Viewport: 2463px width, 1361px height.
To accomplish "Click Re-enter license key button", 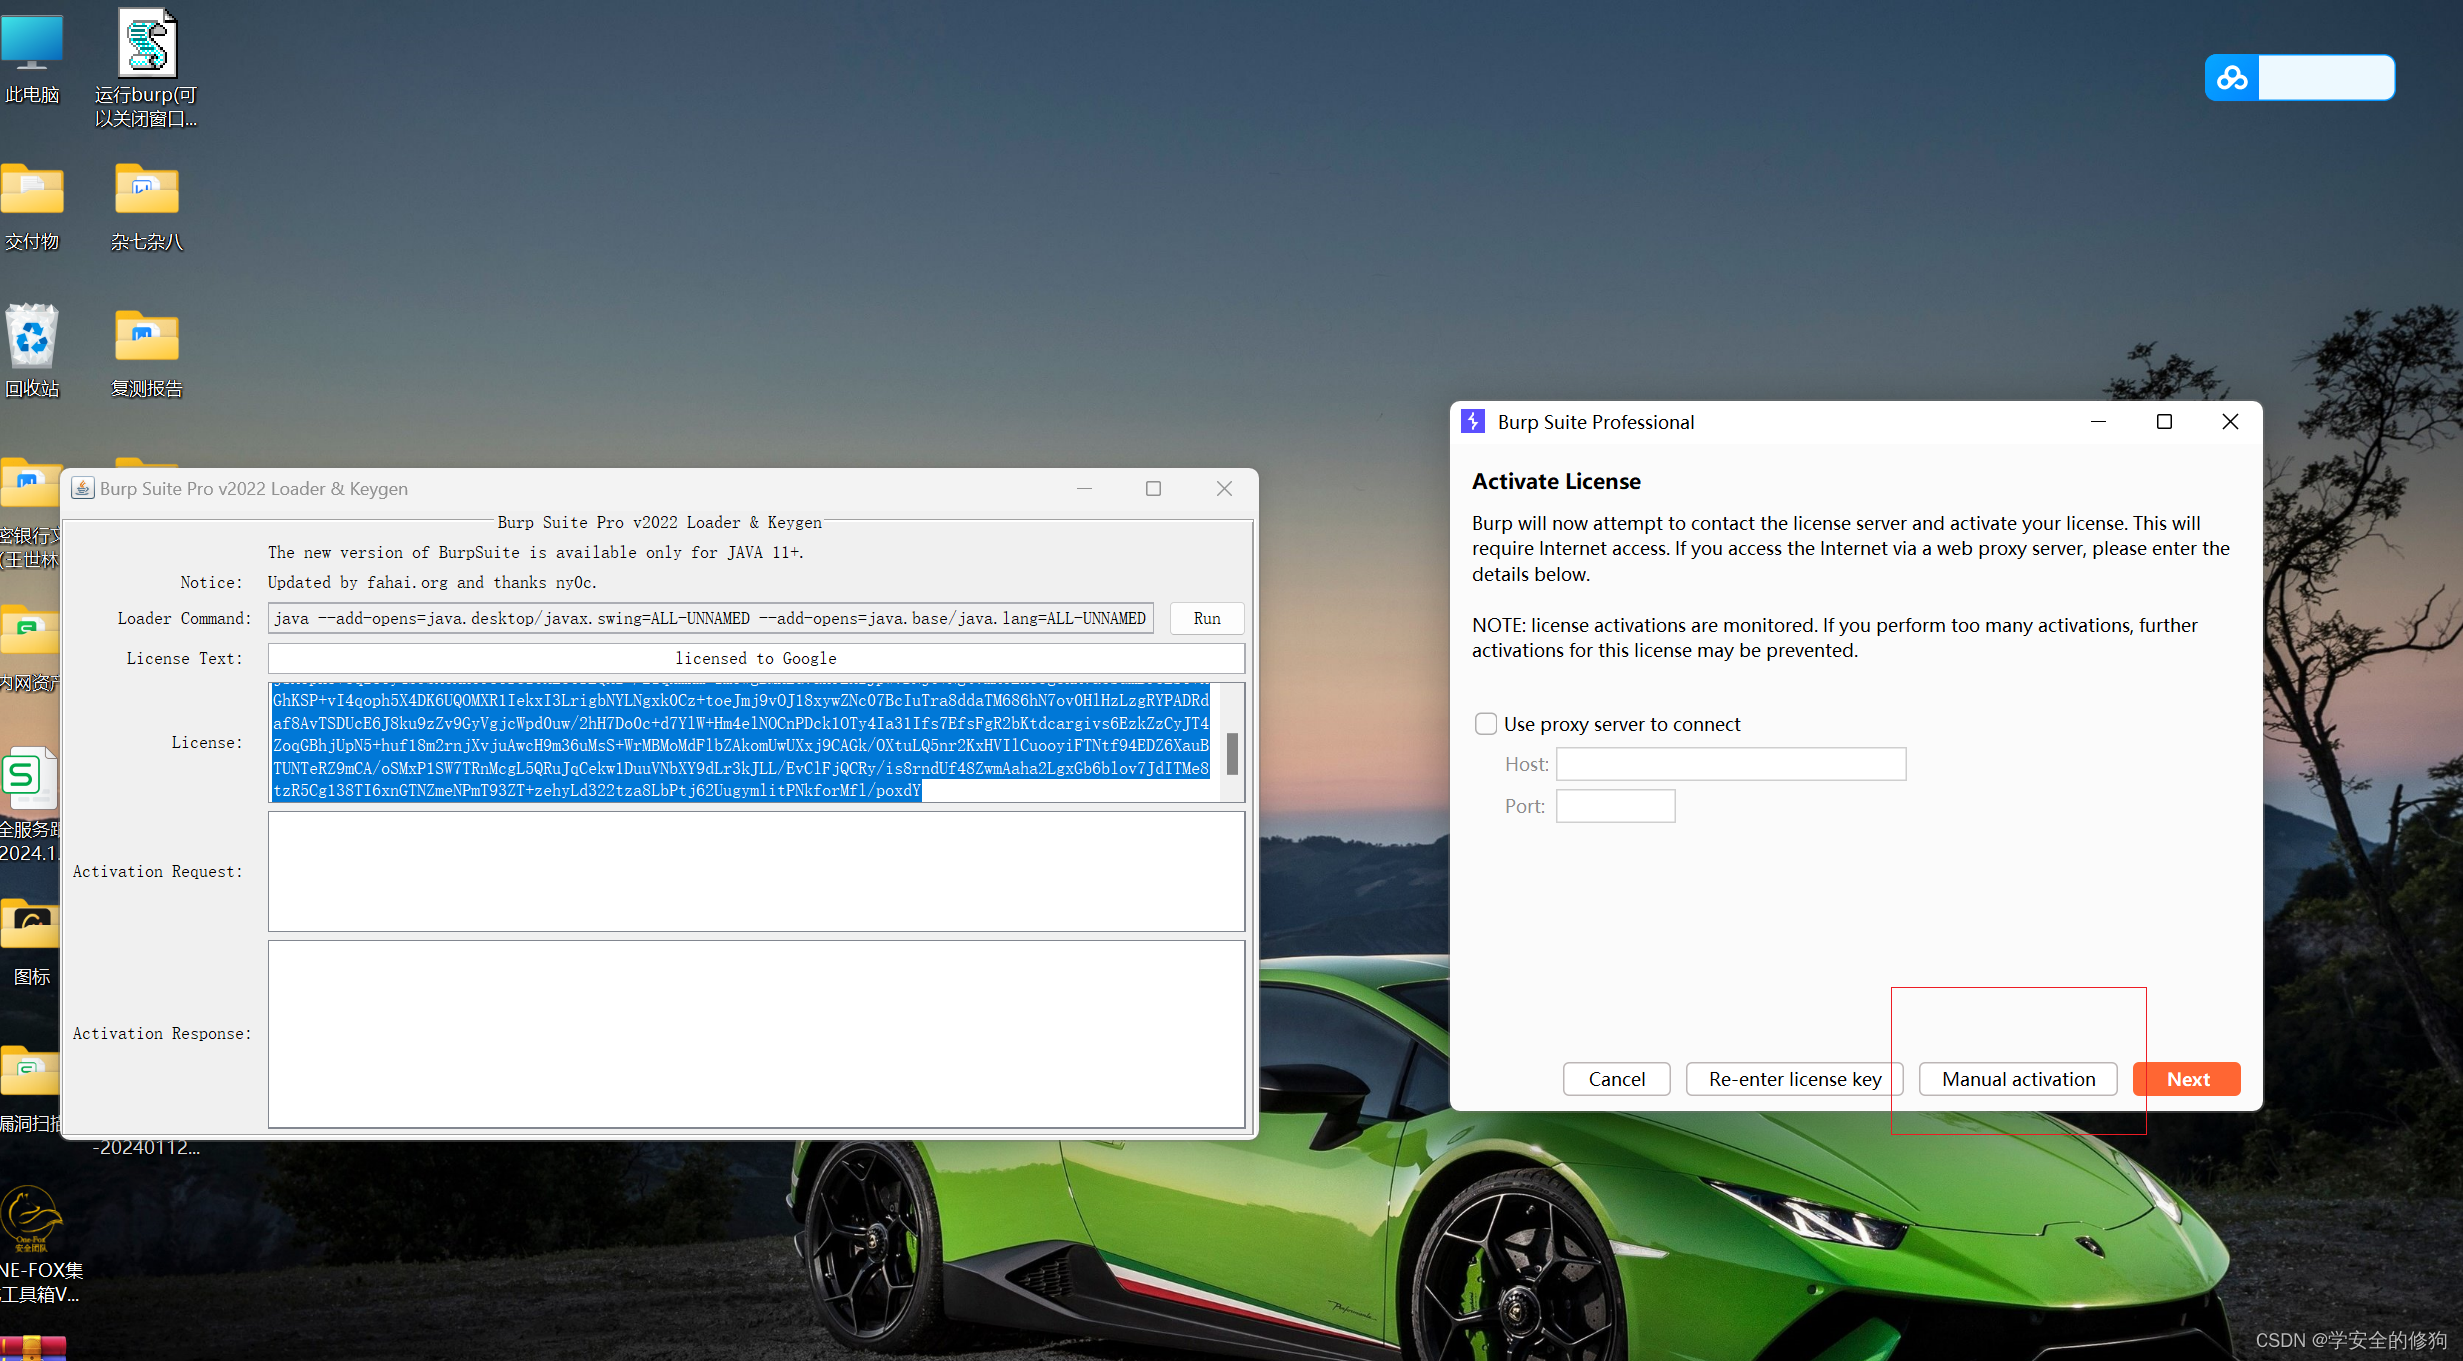I will coord(1794,1079).
